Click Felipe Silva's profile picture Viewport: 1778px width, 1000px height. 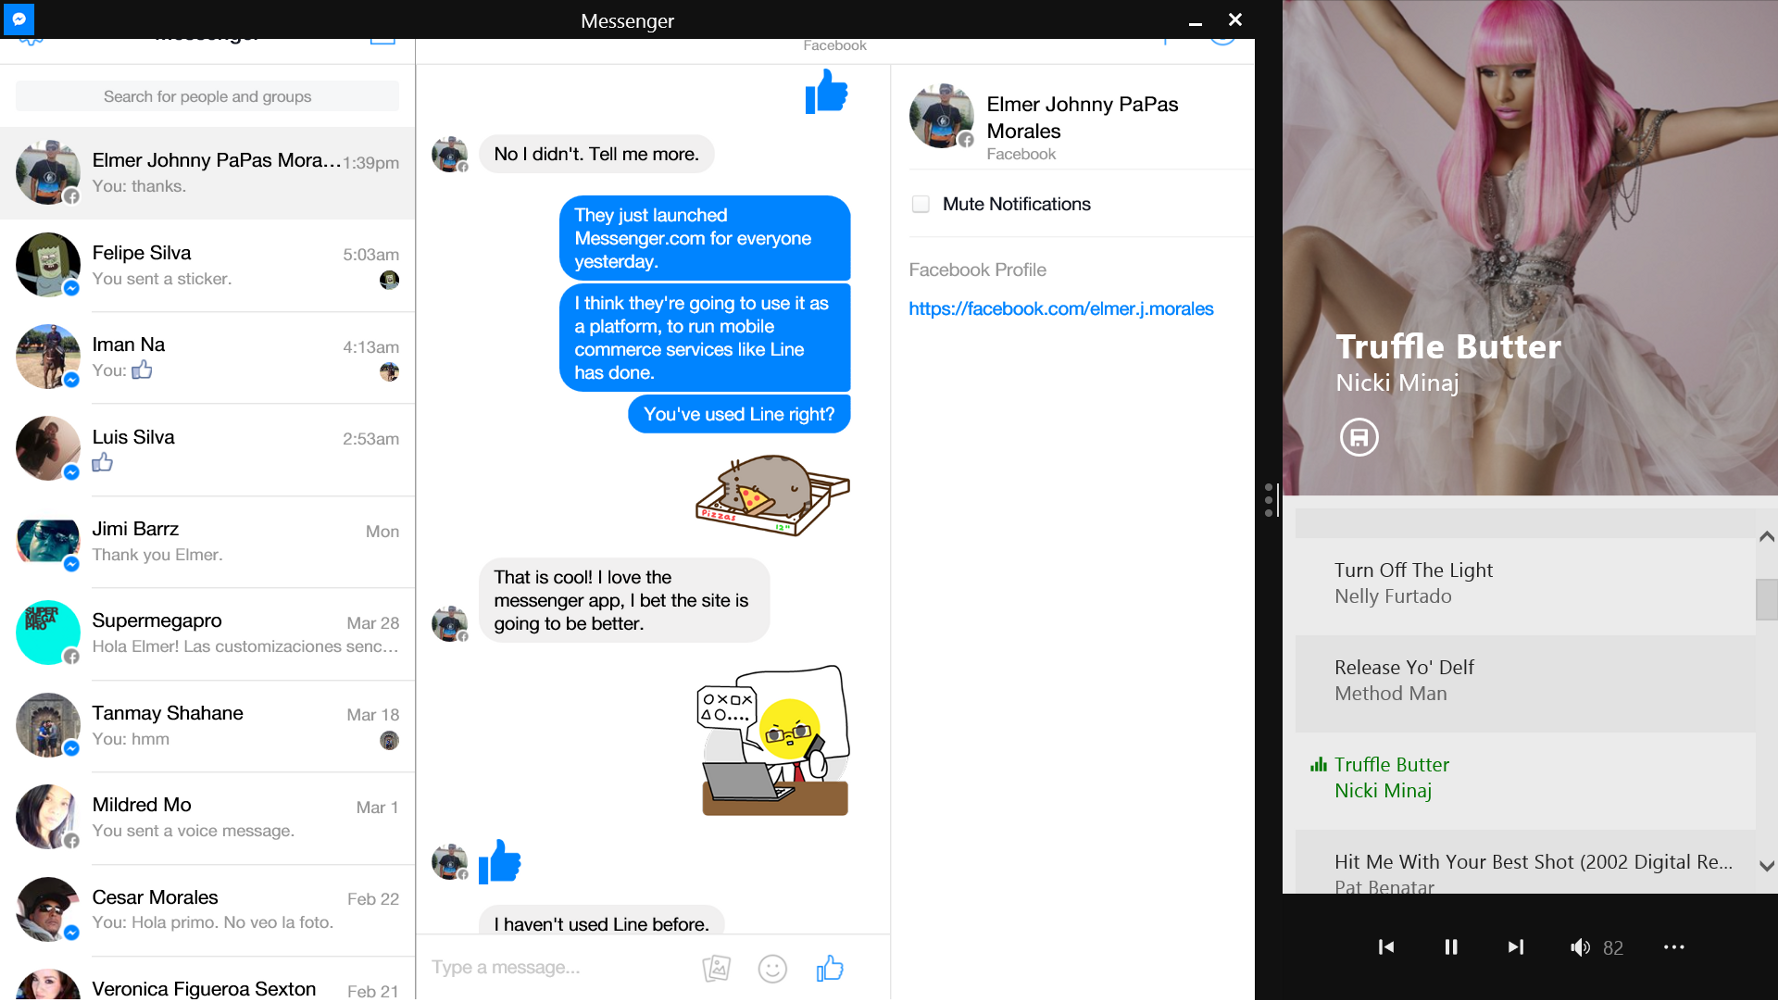point(47,265)
